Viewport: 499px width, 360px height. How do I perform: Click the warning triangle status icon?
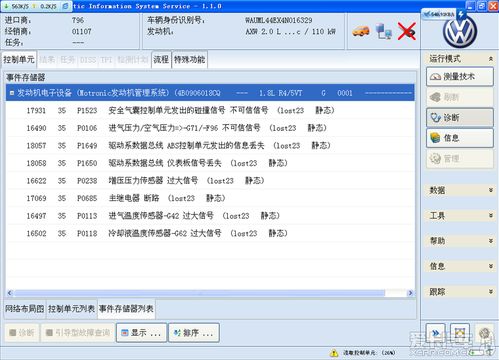click(334, 353)
